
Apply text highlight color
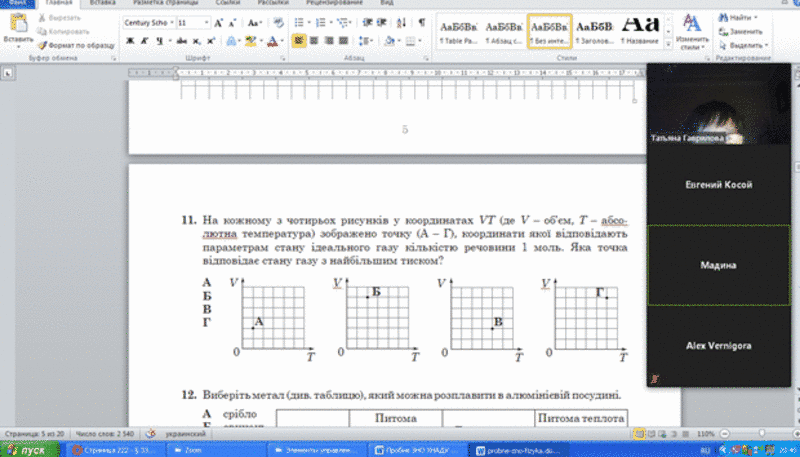[249, 41]
